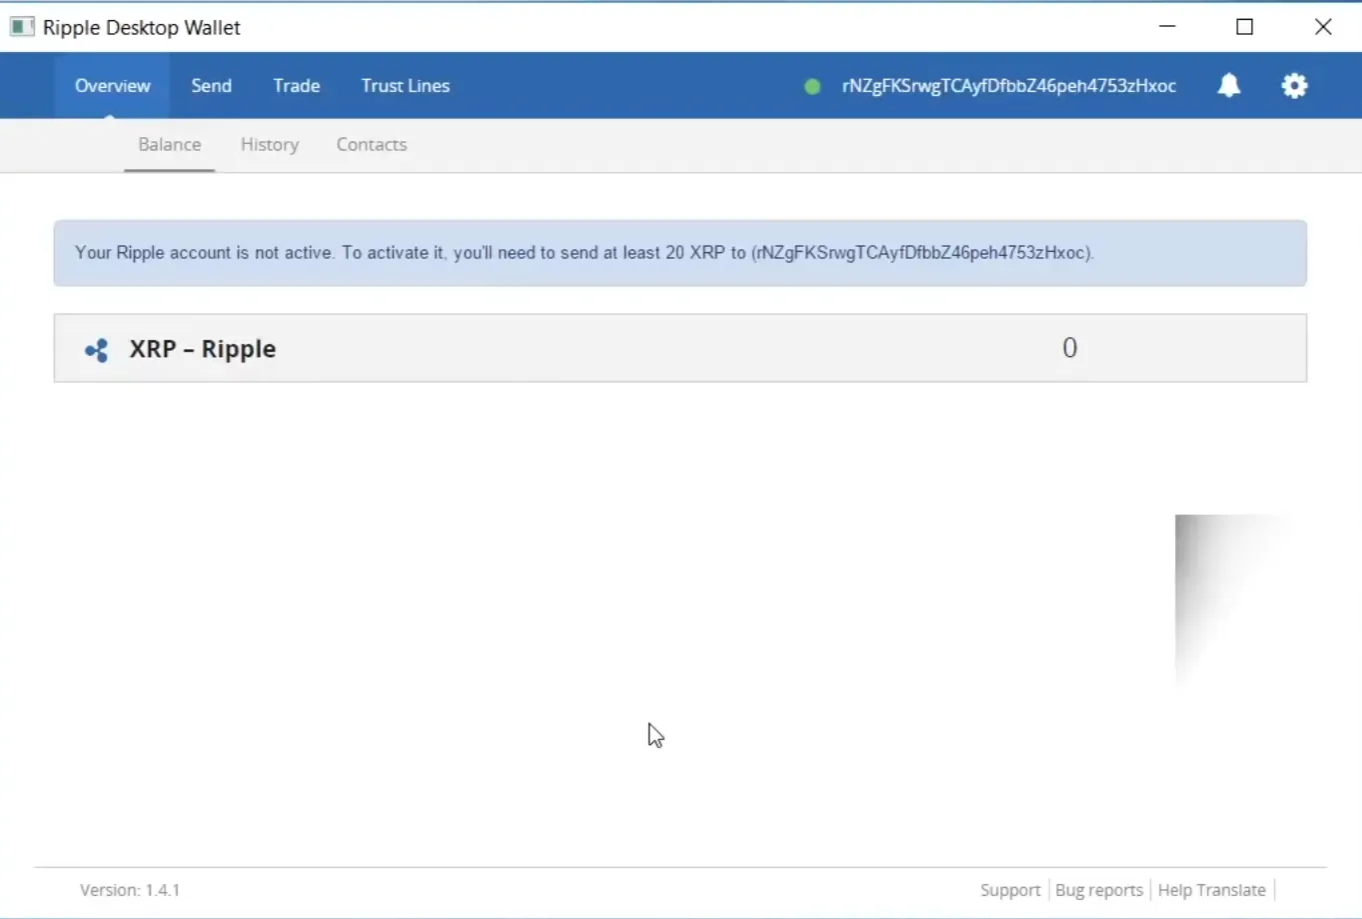Open the settings gear icon

[1295, 86]
